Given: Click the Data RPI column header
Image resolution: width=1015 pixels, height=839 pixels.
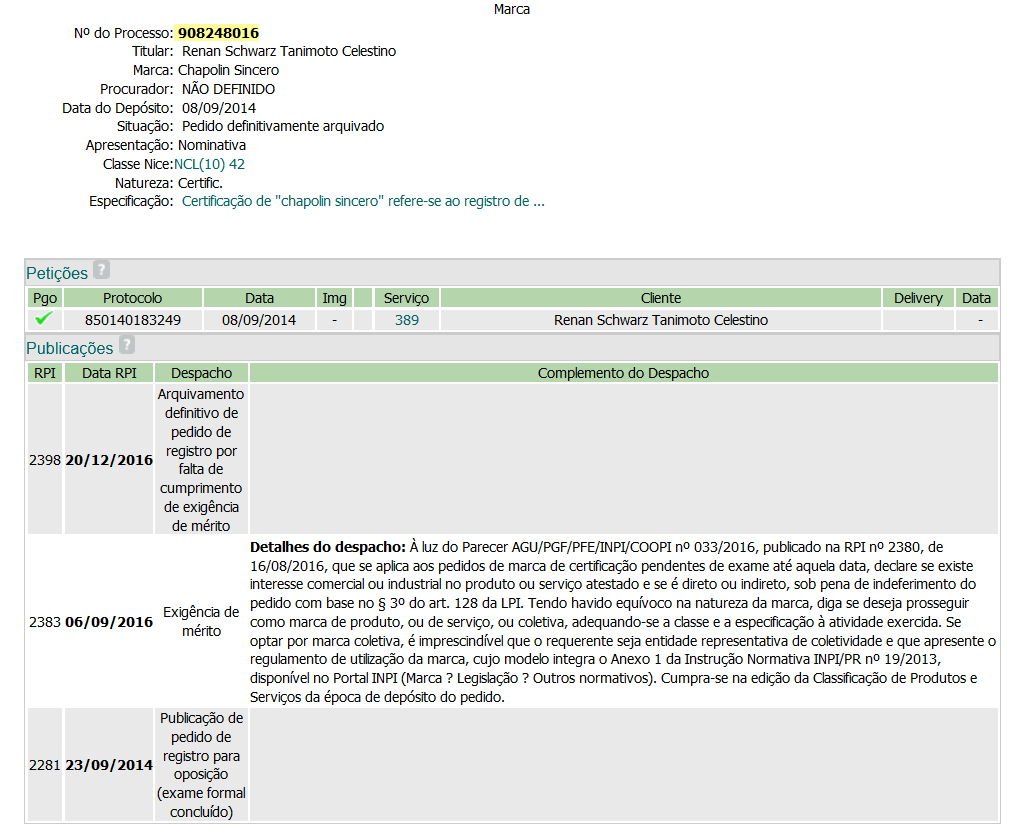Looking at the screenshot, I should point(109,373).
